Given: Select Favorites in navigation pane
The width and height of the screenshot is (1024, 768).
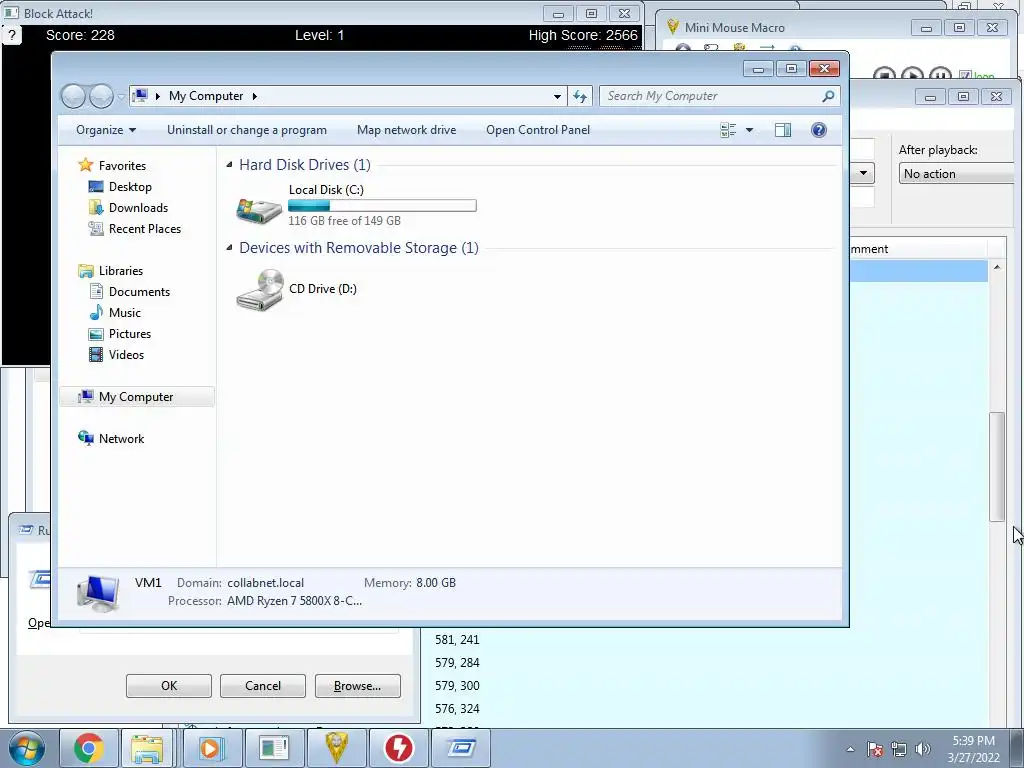Looking at the screenshot, I should coord(122,166).
